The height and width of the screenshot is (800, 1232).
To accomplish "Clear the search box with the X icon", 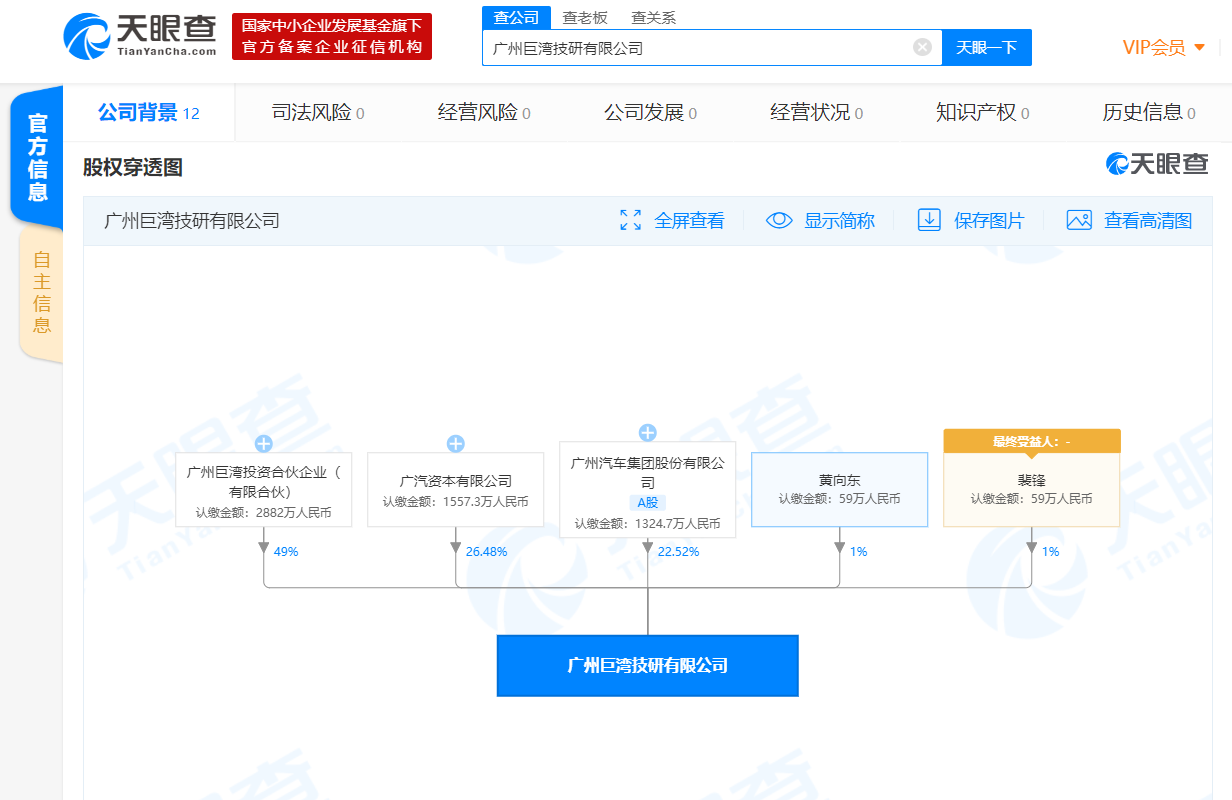I will 922,47.
